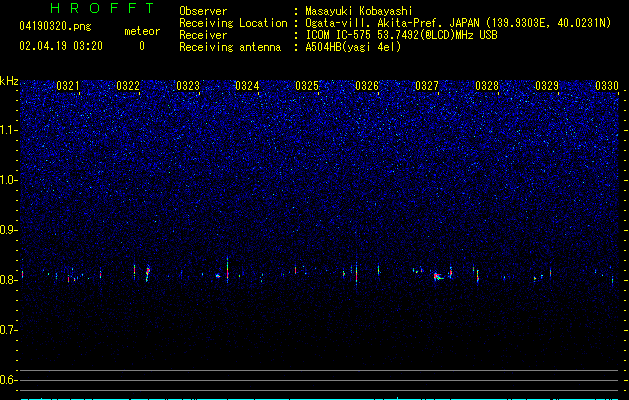Click the 1.0 kHz axis label
Image resolution: width=629 pixels, height=400 pixels.
pos(9,180)
